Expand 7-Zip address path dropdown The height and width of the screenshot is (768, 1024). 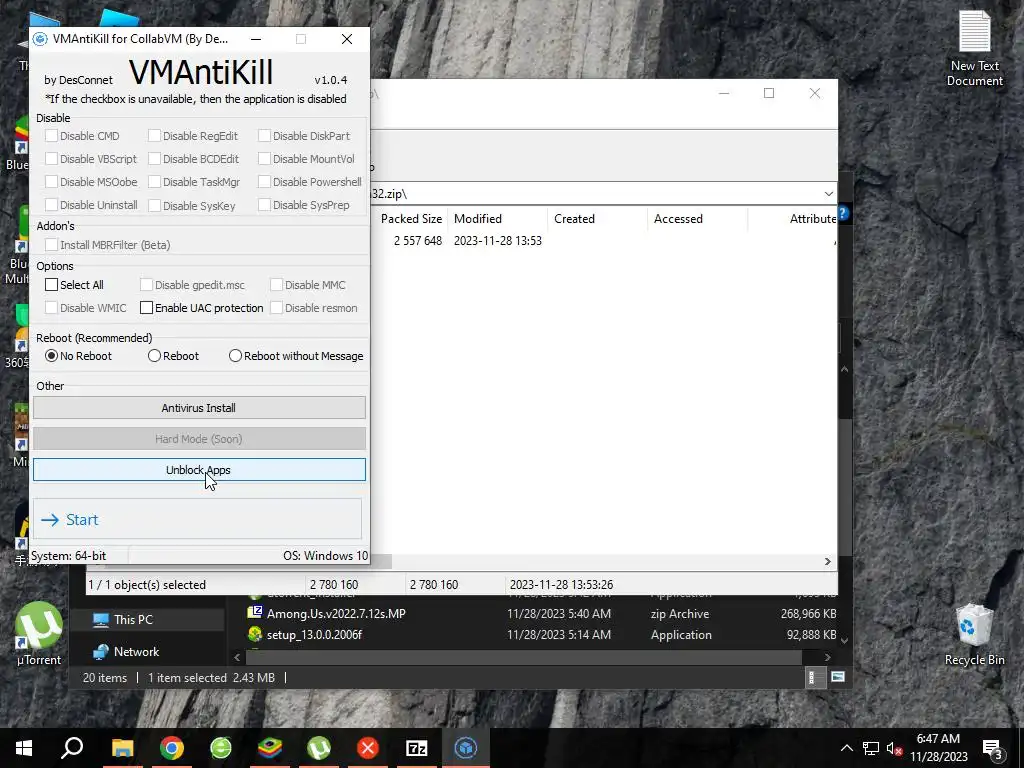pos(828,194)
